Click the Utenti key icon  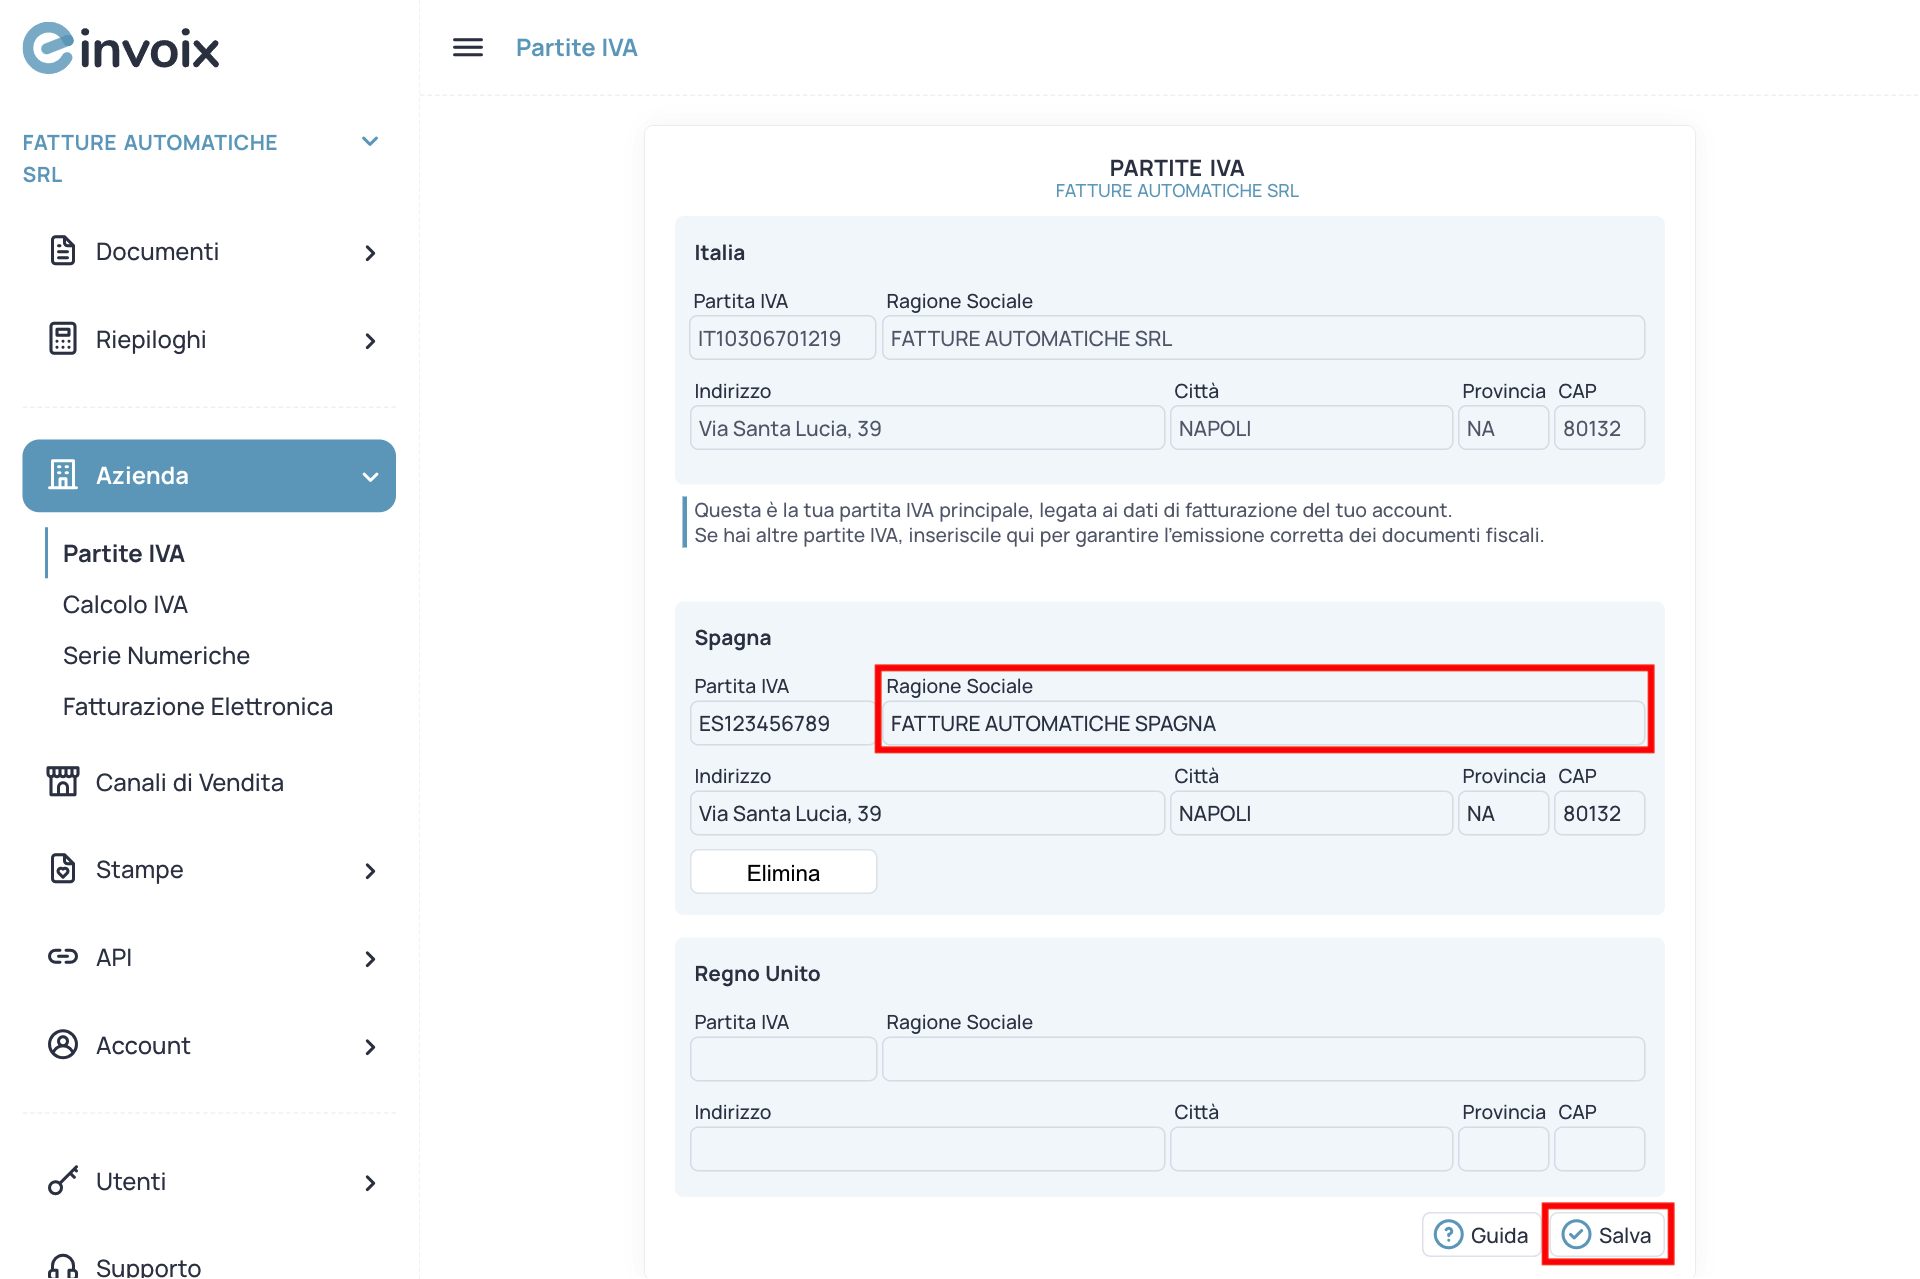(x=62, y=1181)
